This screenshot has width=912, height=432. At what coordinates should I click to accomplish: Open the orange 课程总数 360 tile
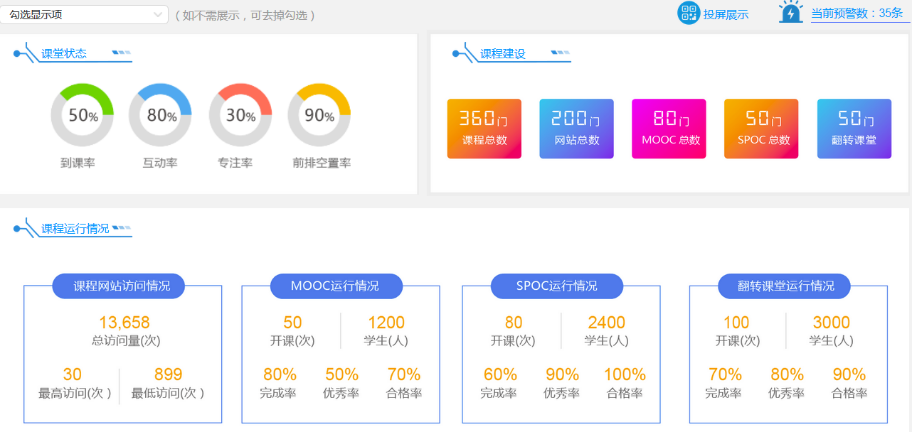tap(483, 129)
